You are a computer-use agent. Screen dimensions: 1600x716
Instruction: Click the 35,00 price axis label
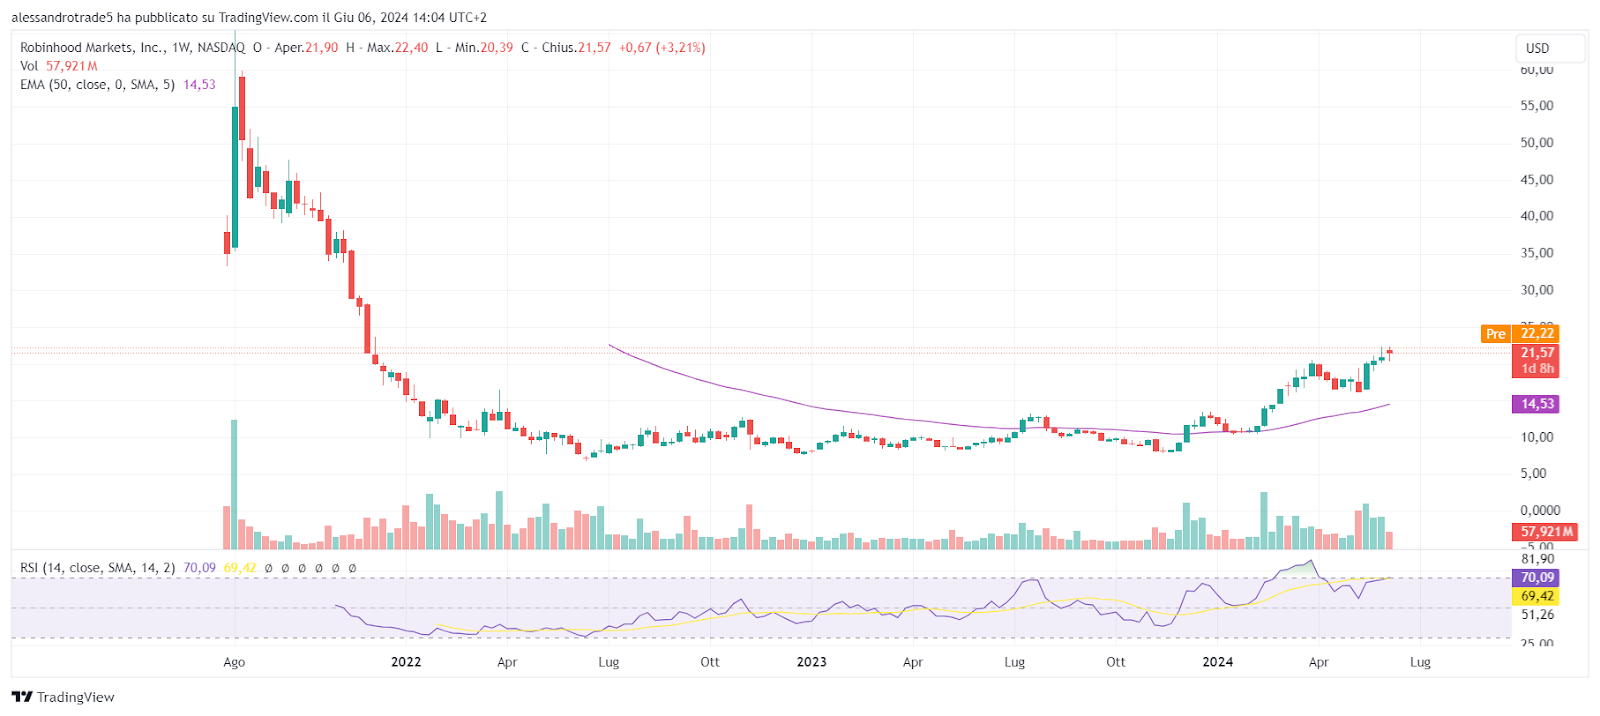1537,253
